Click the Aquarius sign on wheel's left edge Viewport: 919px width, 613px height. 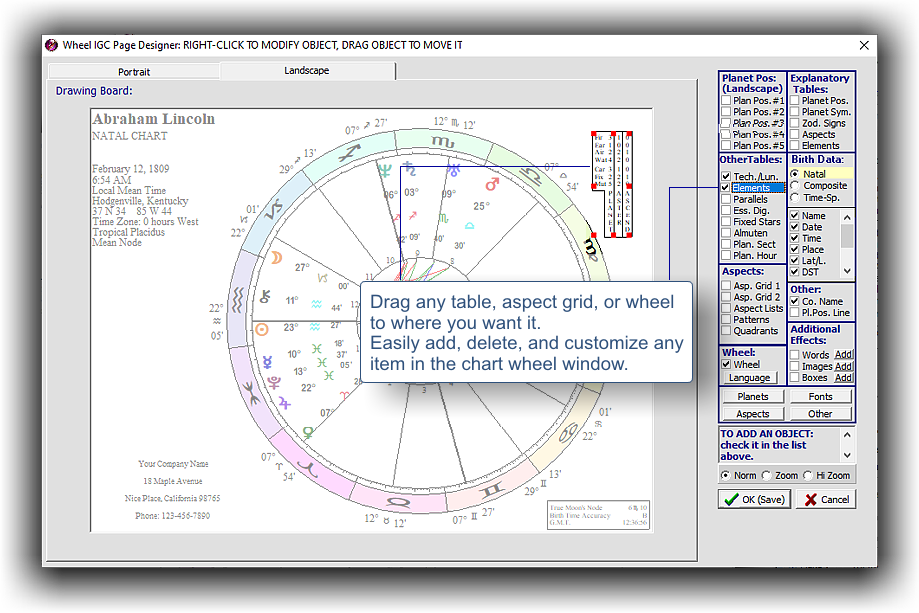coord(238,297)
